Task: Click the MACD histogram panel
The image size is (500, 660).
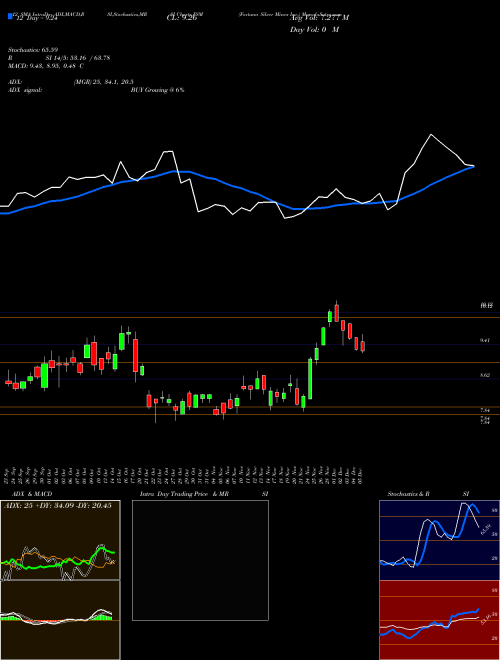Action: pyautogui.click(x=60, y=620)
